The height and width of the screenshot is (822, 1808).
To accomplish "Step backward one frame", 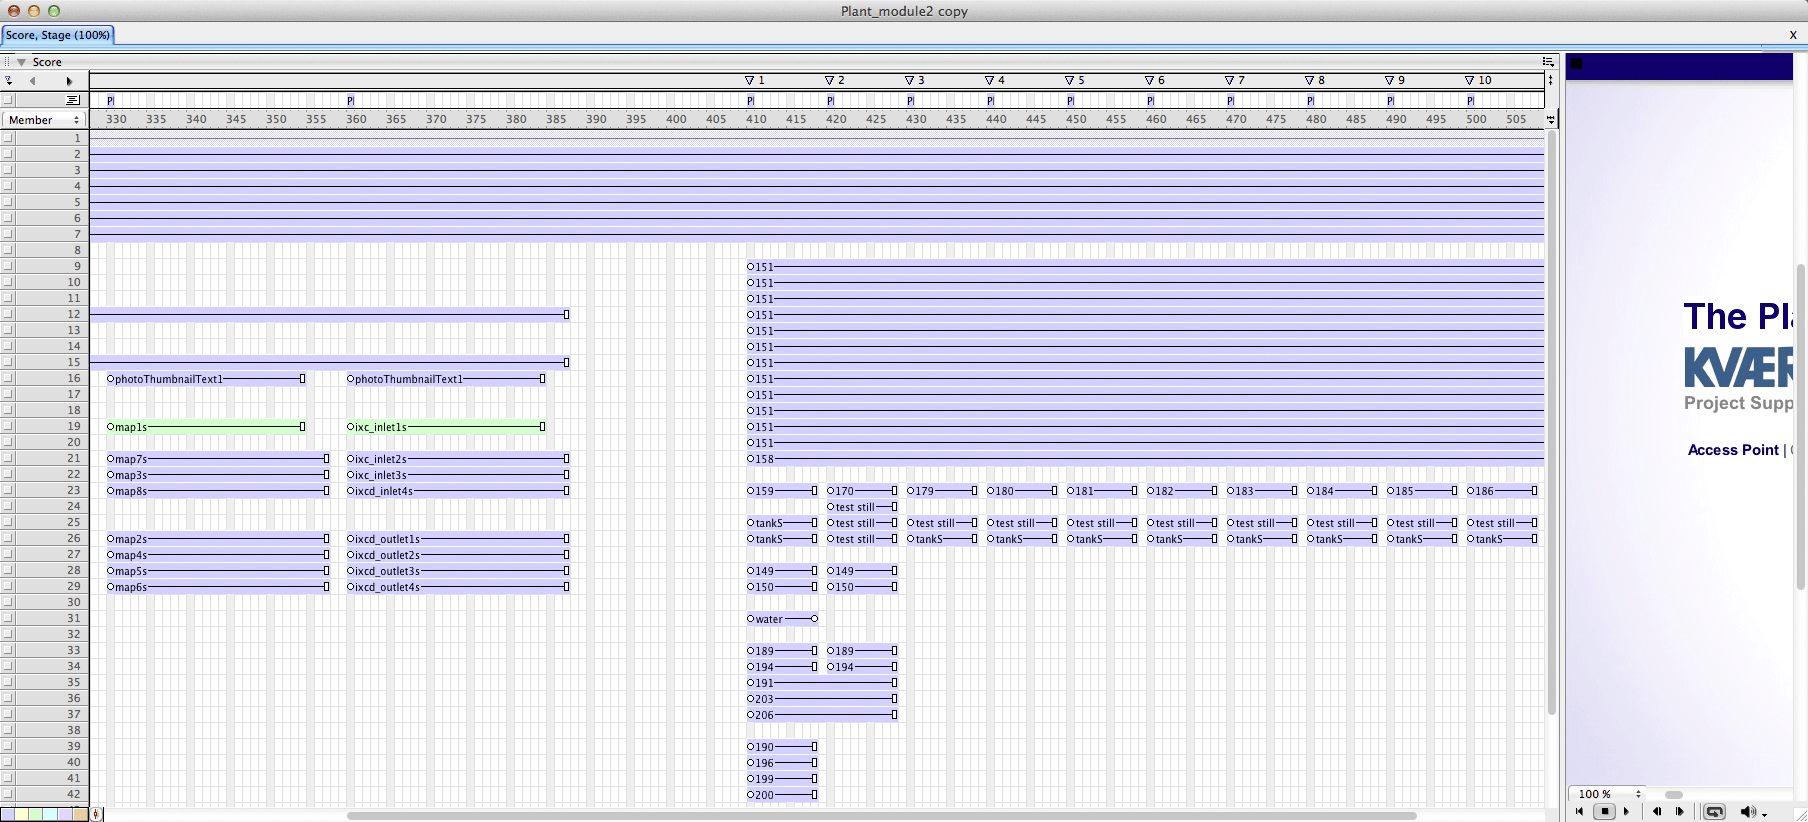I will 1656,811.
